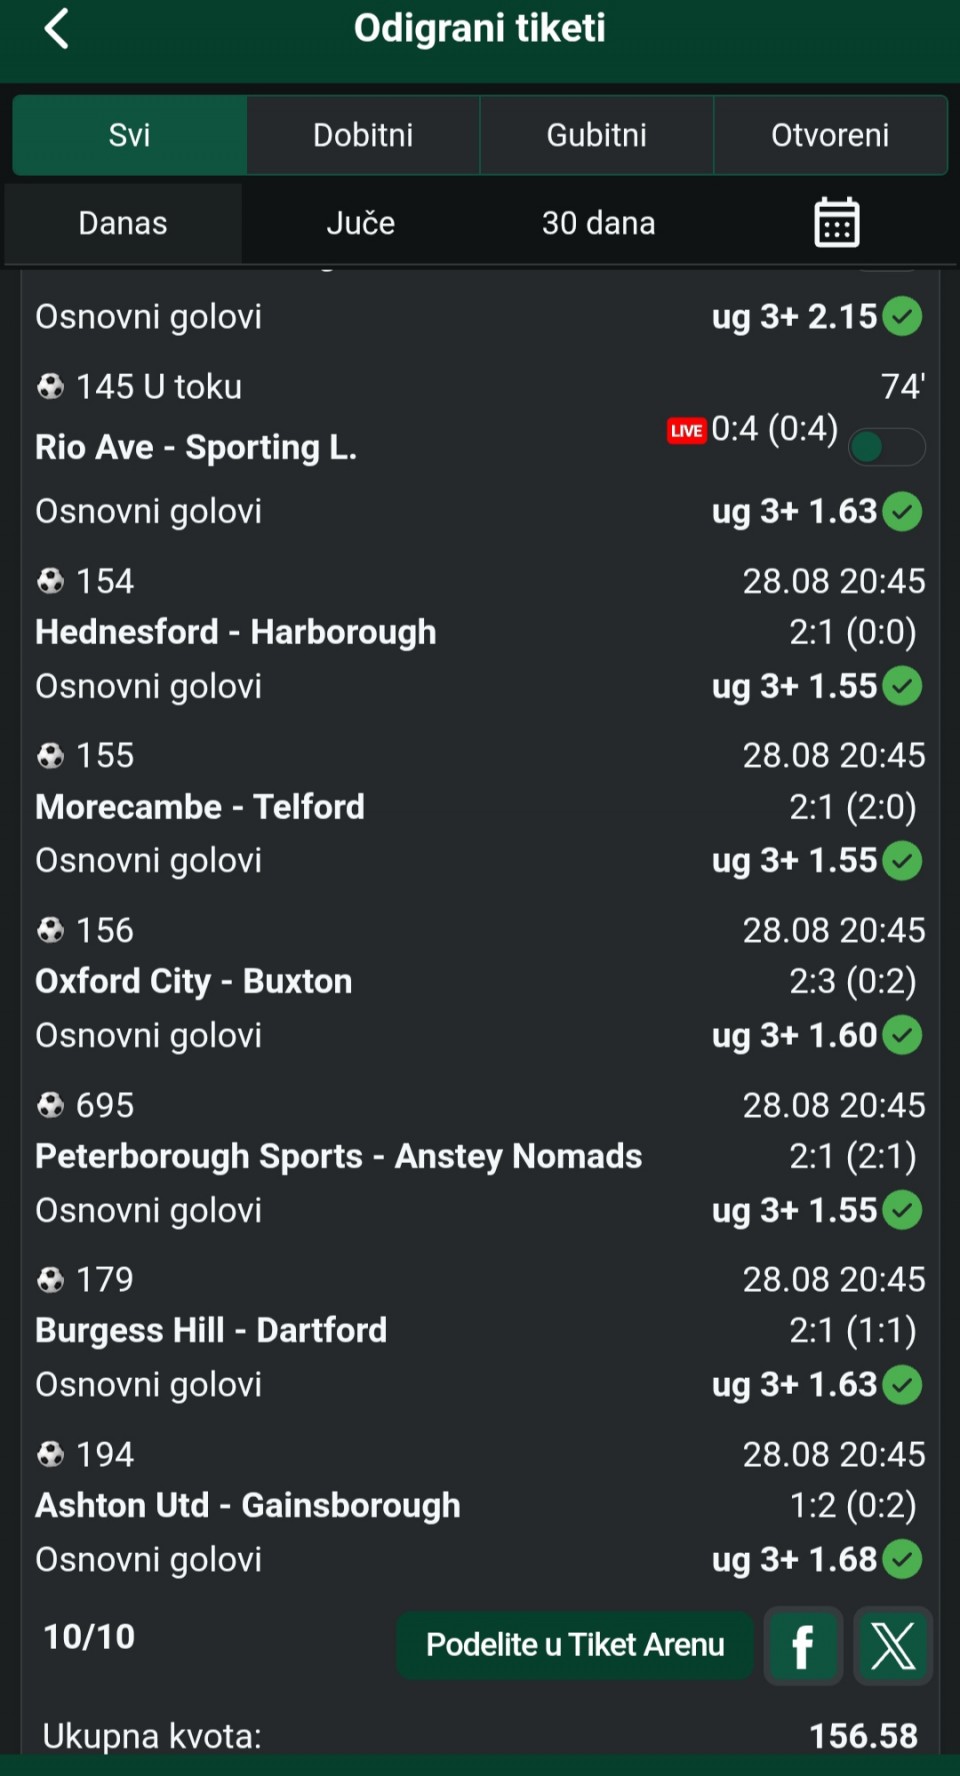
Task: Toggle the Rio Ave live match switch
Action: tap(887, 447)
